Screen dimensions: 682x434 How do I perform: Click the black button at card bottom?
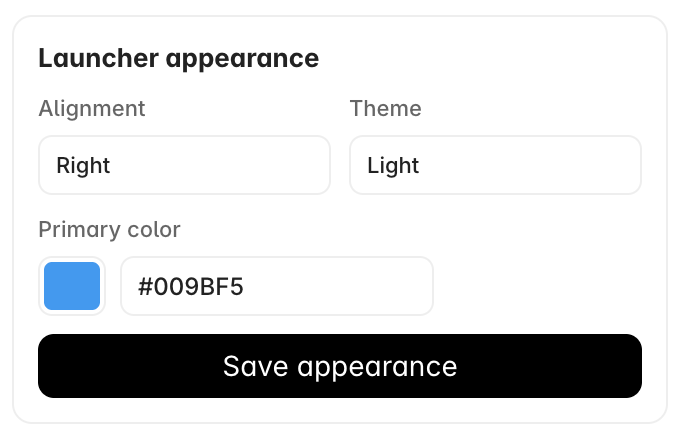pos(340,366)
